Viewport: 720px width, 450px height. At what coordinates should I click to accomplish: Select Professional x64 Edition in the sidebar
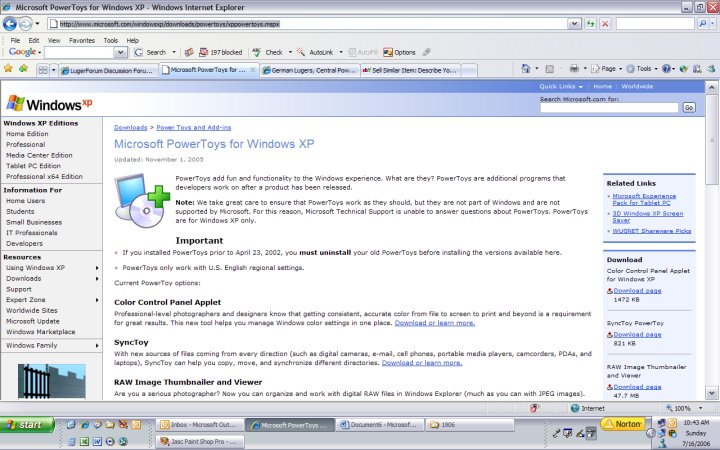tap(44, 176)
